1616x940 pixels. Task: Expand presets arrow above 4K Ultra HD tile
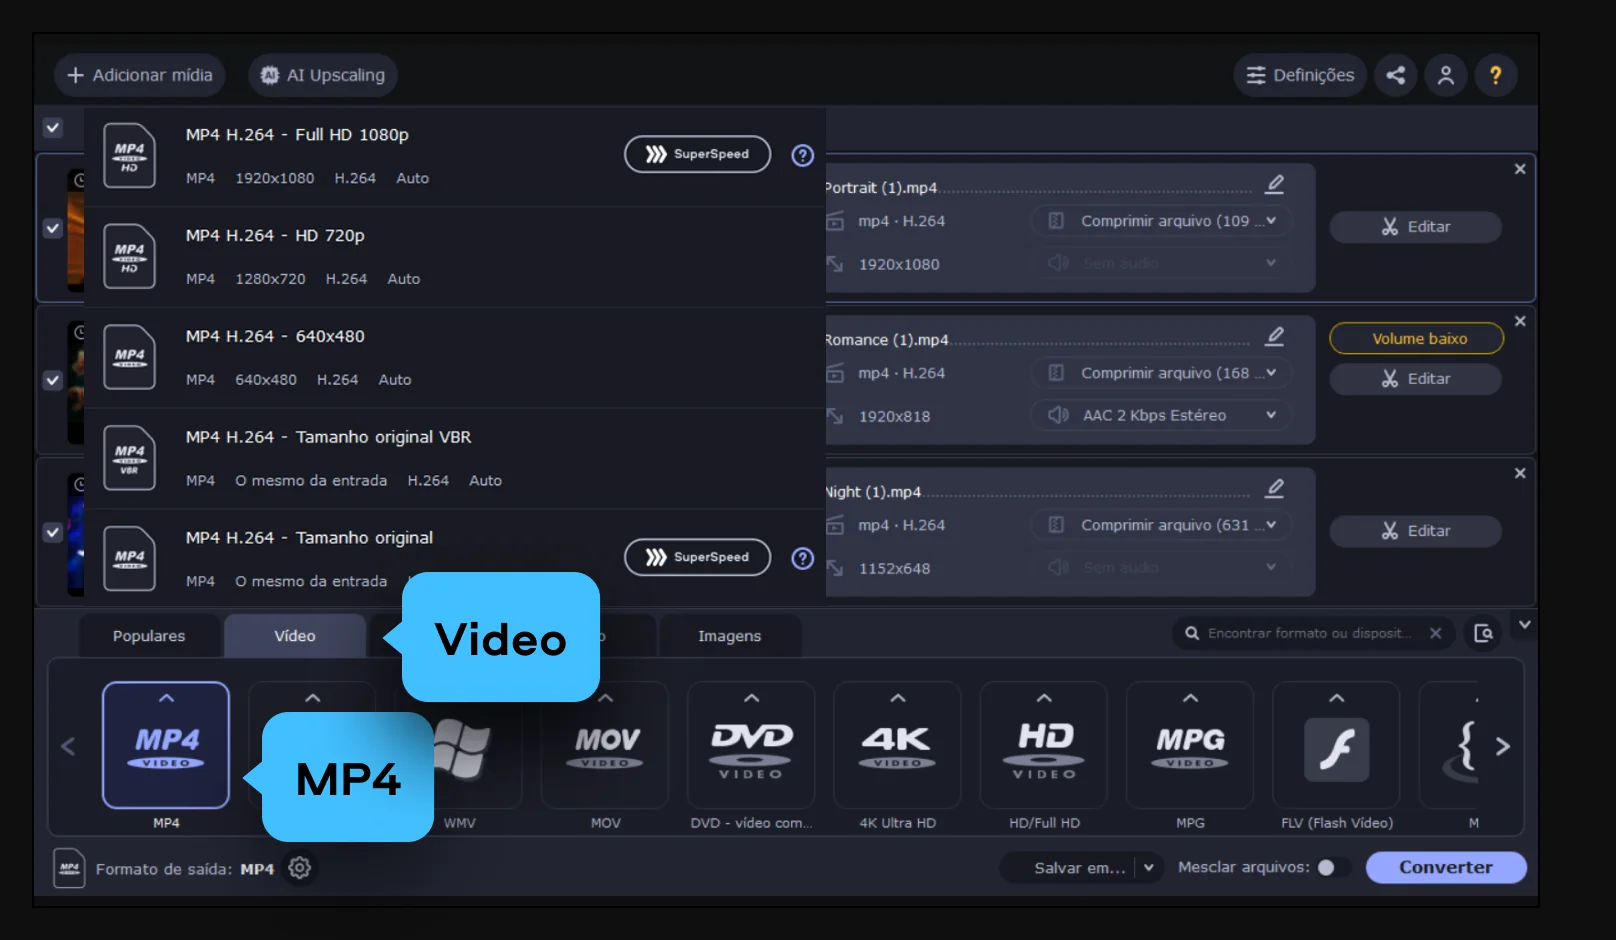(x=897, y=698)
